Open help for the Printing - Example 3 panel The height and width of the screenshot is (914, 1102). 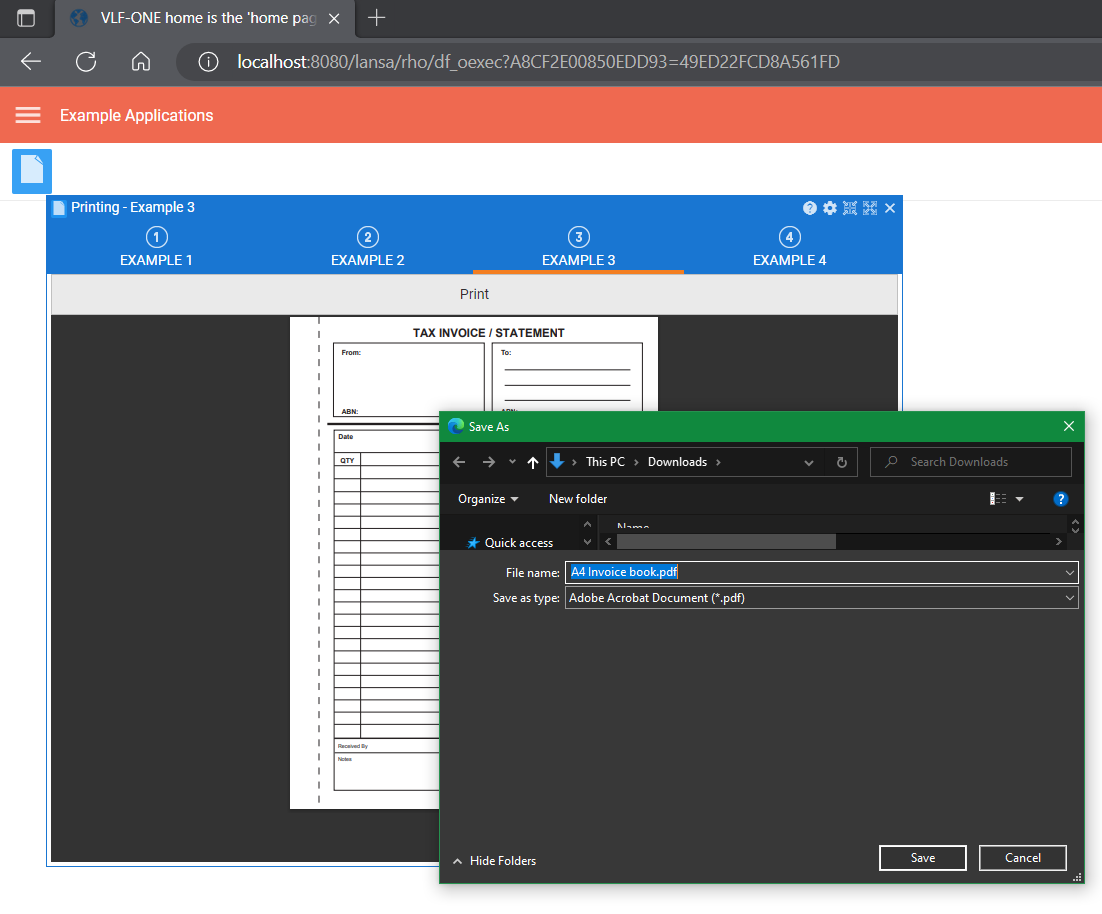point(810,208)
